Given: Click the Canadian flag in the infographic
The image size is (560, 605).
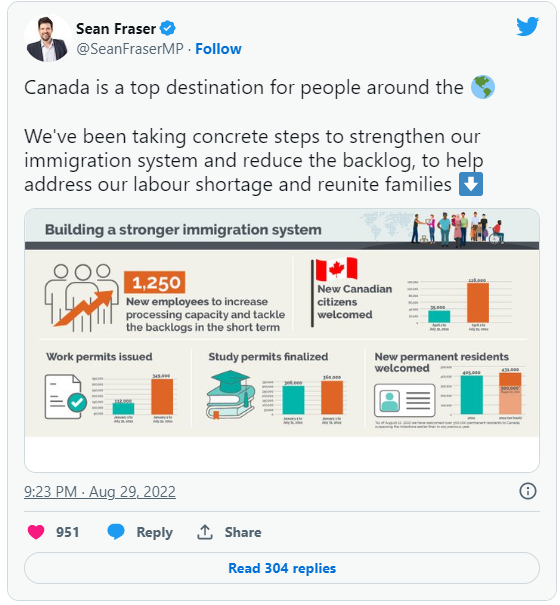Looking at the screenshot, I should click(336, 269).
